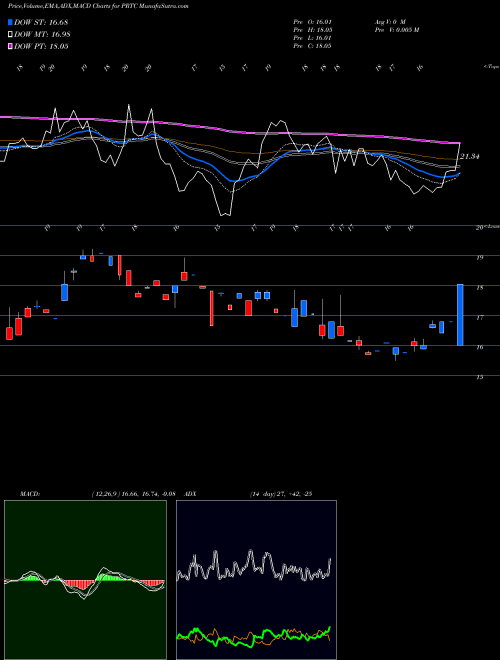Open the dark blue ADX indicator panel
This screenshot has height=660, width=500.
pos(256,580)
